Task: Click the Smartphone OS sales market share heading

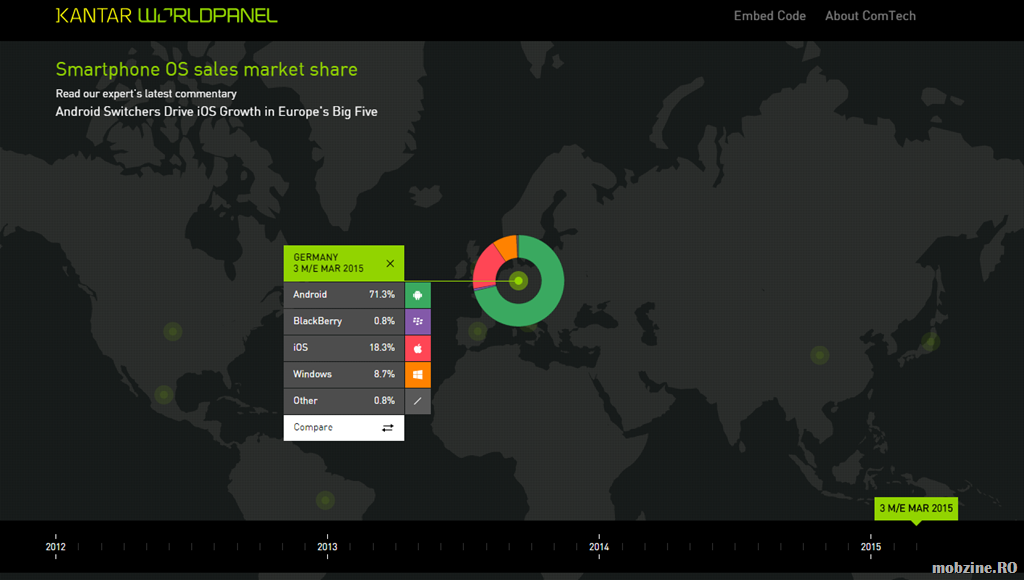Action: 206,70
